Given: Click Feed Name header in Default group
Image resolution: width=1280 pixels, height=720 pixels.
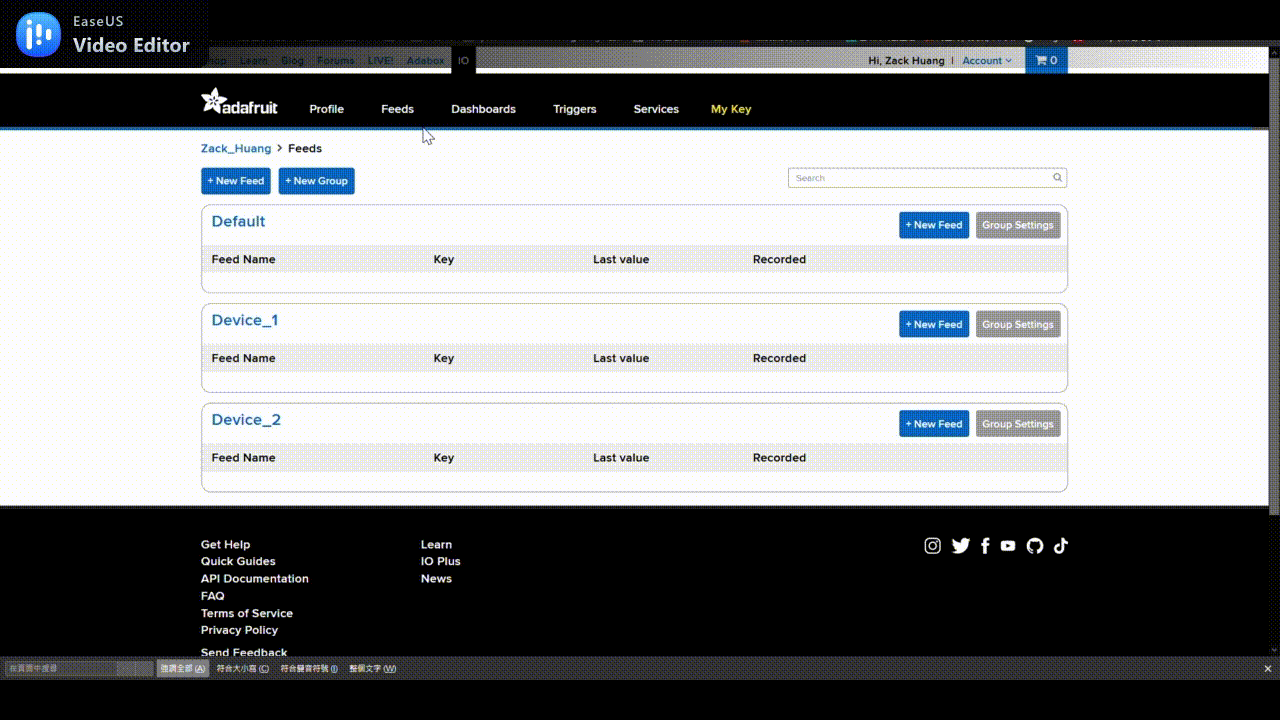Looking at the screenshot, I should click(243, 259).
